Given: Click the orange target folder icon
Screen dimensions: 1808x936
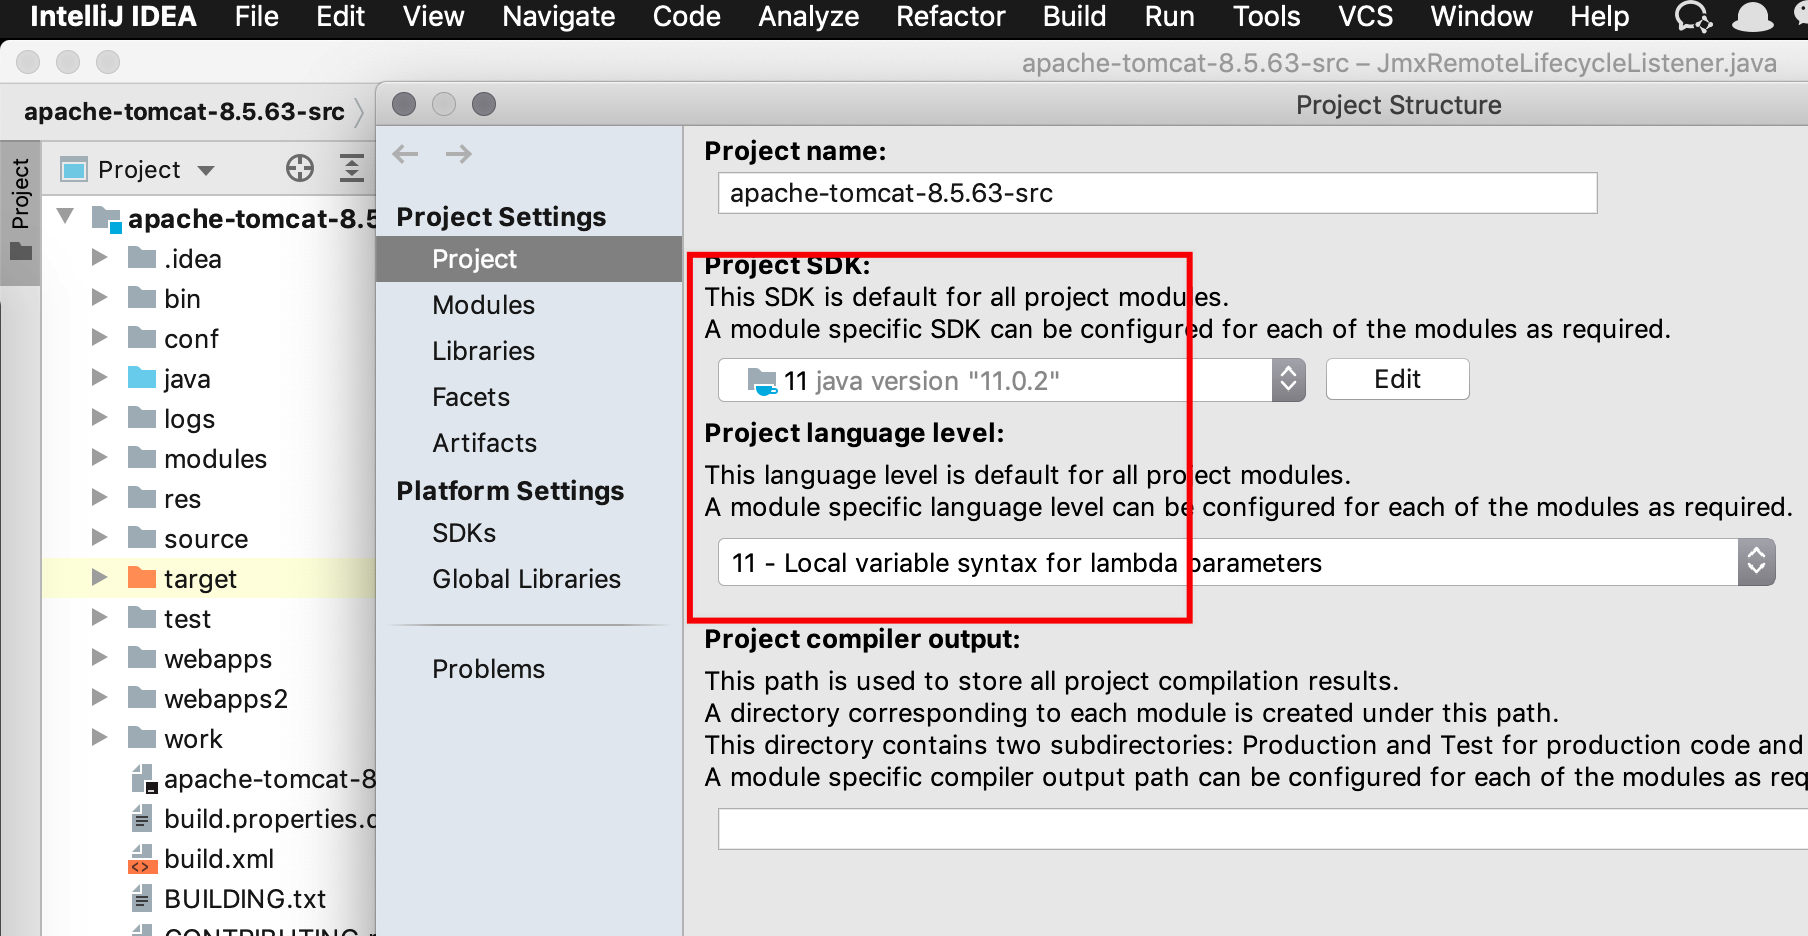Looking at the screenshot, I should pyautogui.click(x=142, y=578).
